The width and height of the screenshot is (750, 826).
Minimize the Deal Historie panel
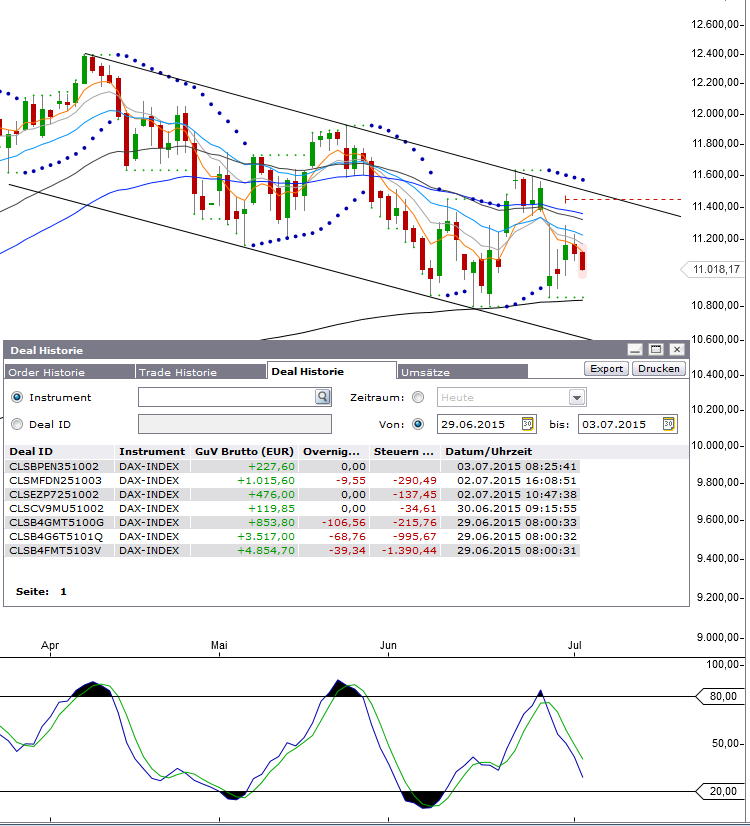(635, 349)
